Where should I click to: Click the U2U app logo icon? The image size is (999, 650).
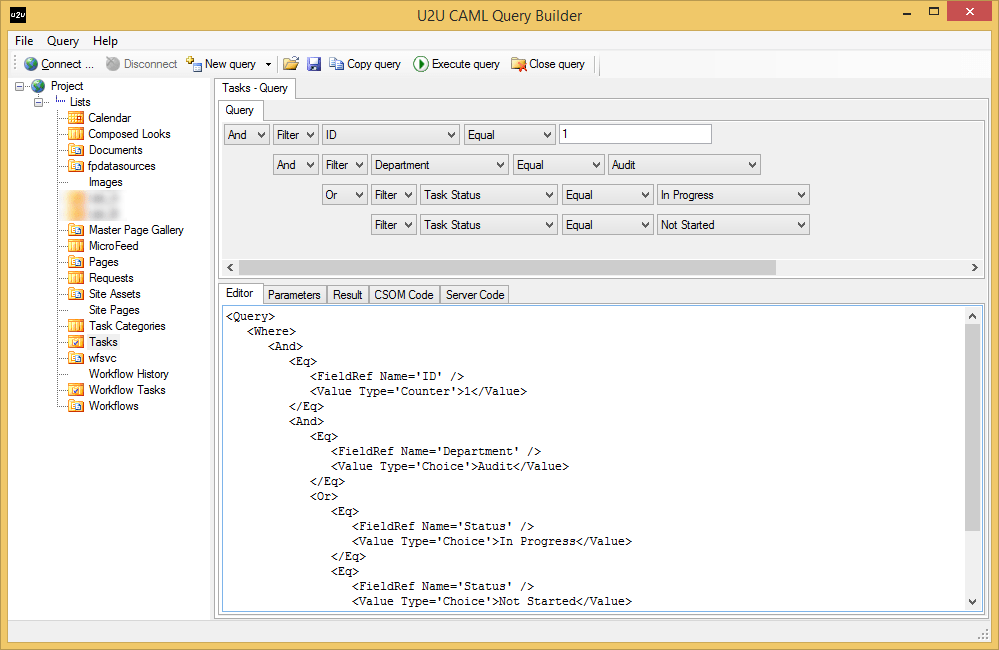[x=18, y=15]
